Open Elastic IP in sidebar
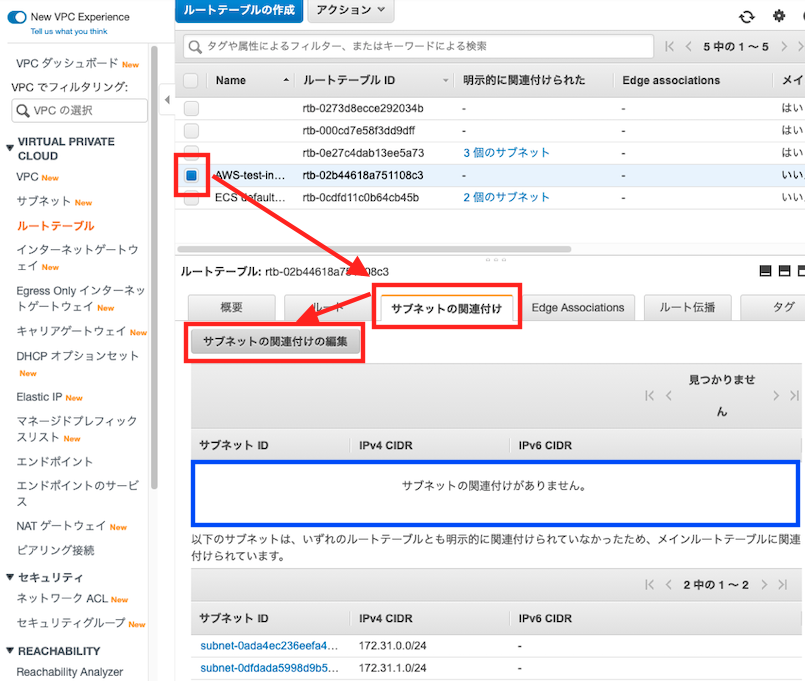Image resolution: width=805 pixels, height=681 pixels. tap(39, 397)
